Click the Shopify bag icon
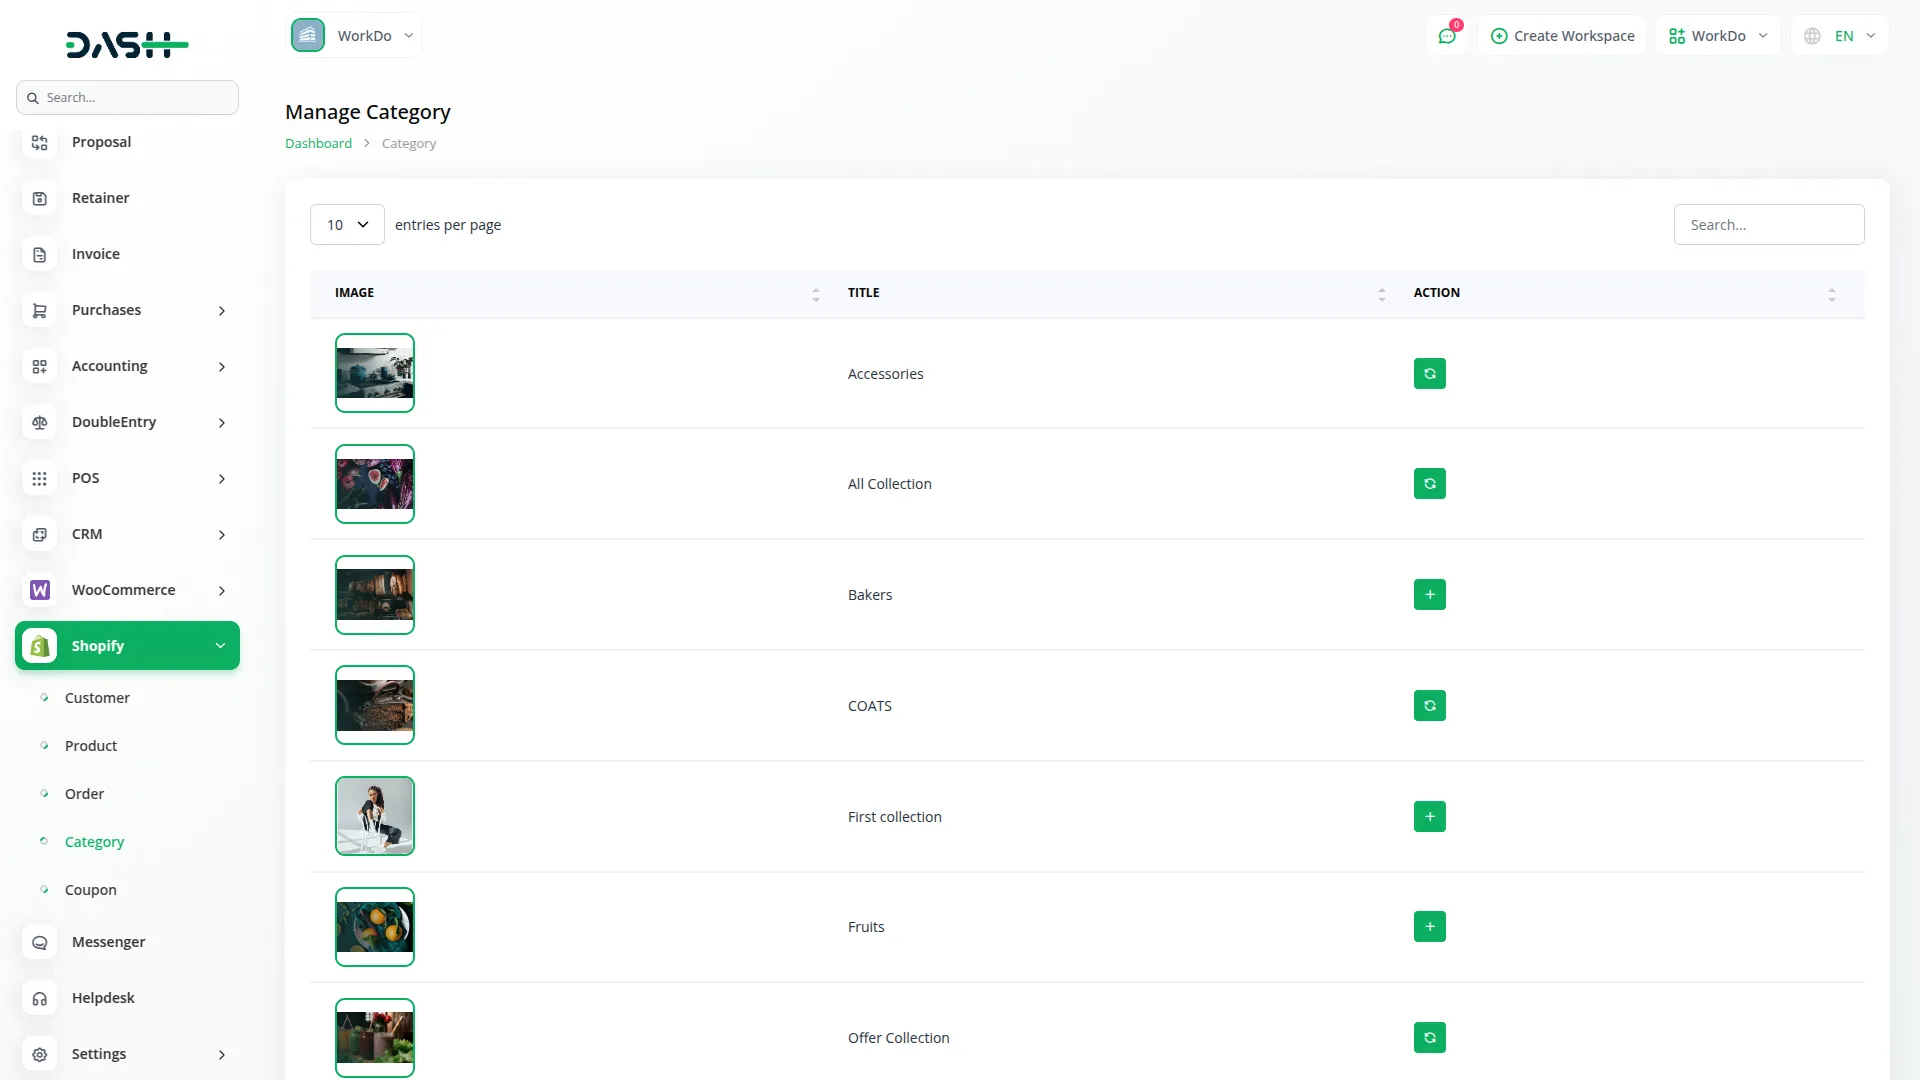This screenshot has width=1920, height=1080. [x=39, y=645]
